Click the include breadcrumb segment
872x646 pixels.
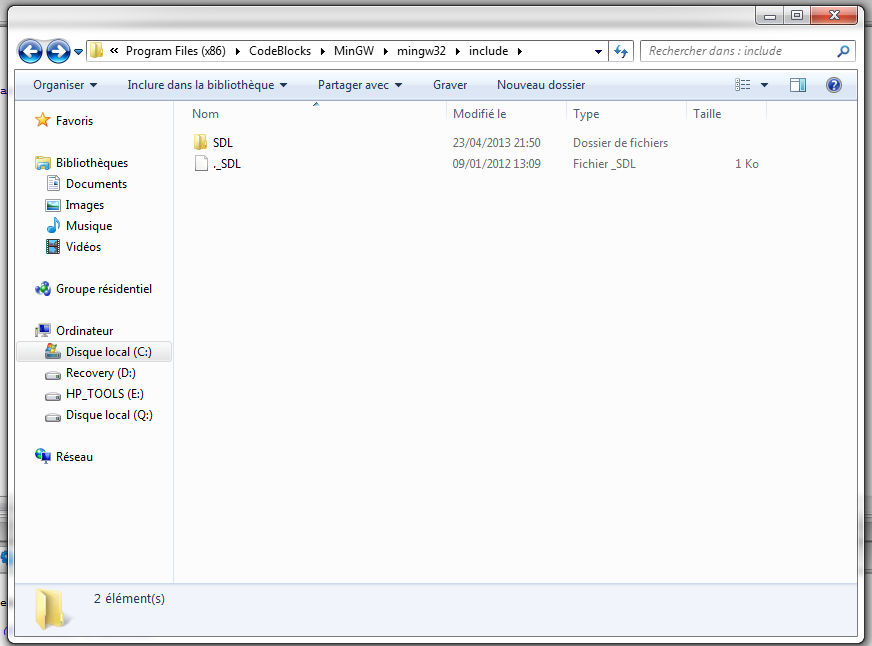pyautogui.click(x=488, y=51)
